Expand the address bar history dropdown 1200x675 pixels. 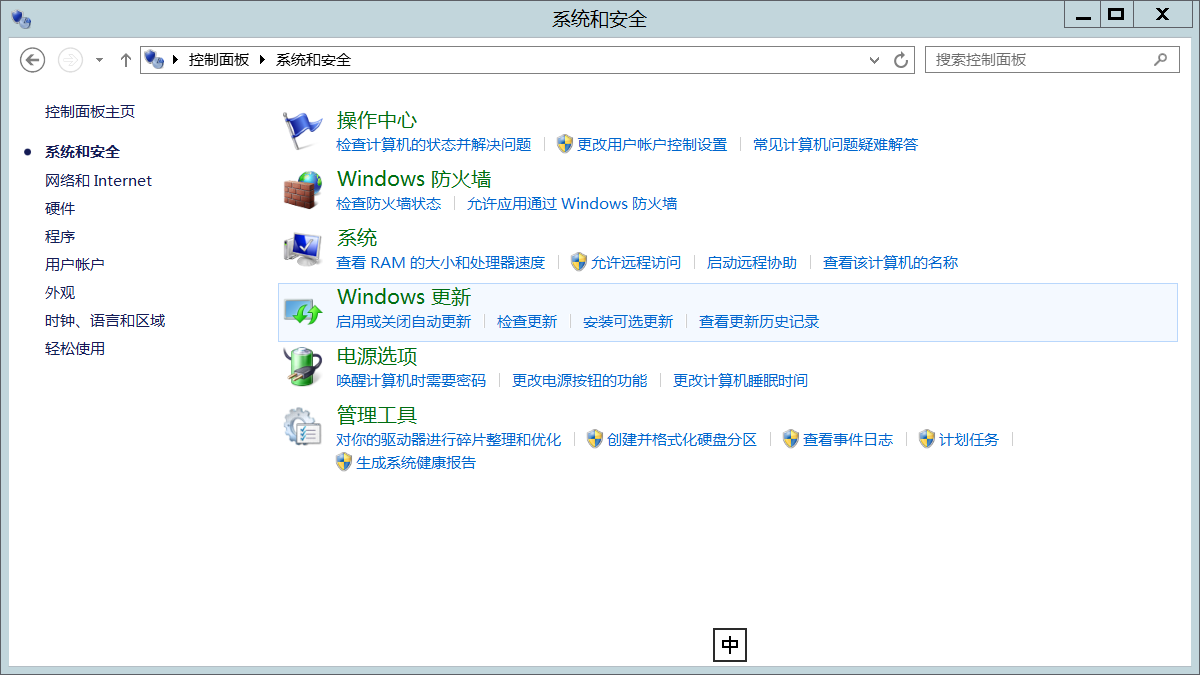click(x=875, y=60)
